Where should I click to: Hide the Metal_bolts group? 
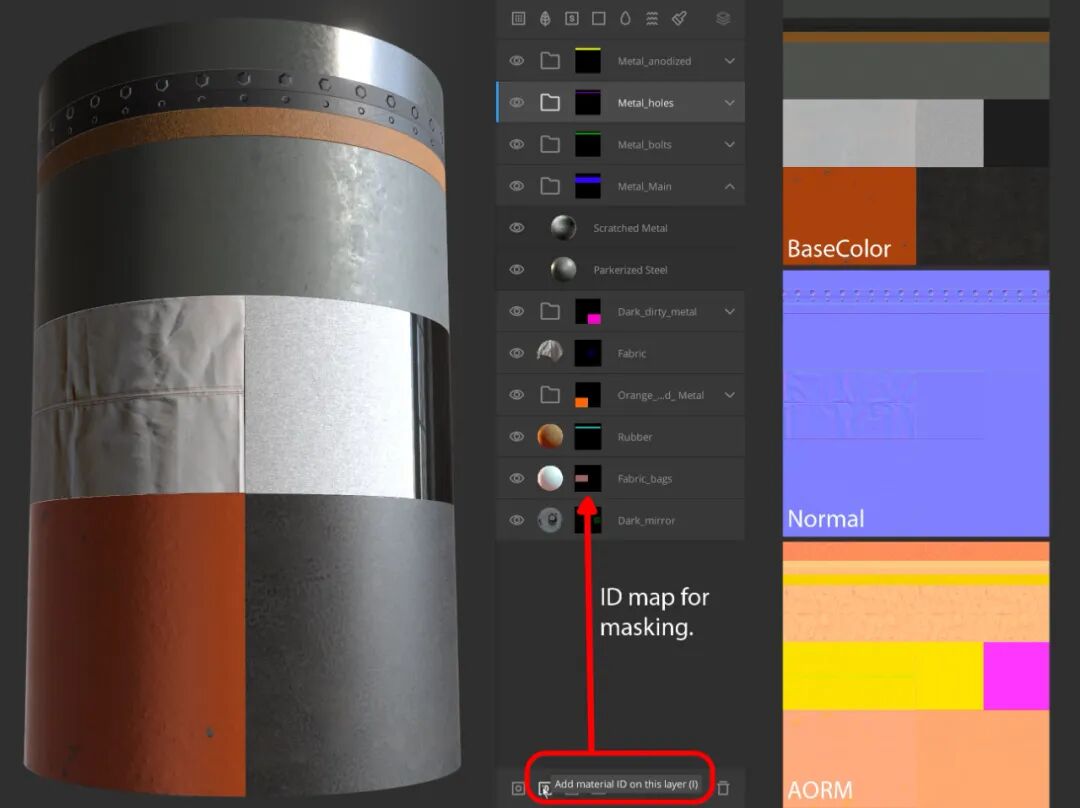[x=517, y=145]
